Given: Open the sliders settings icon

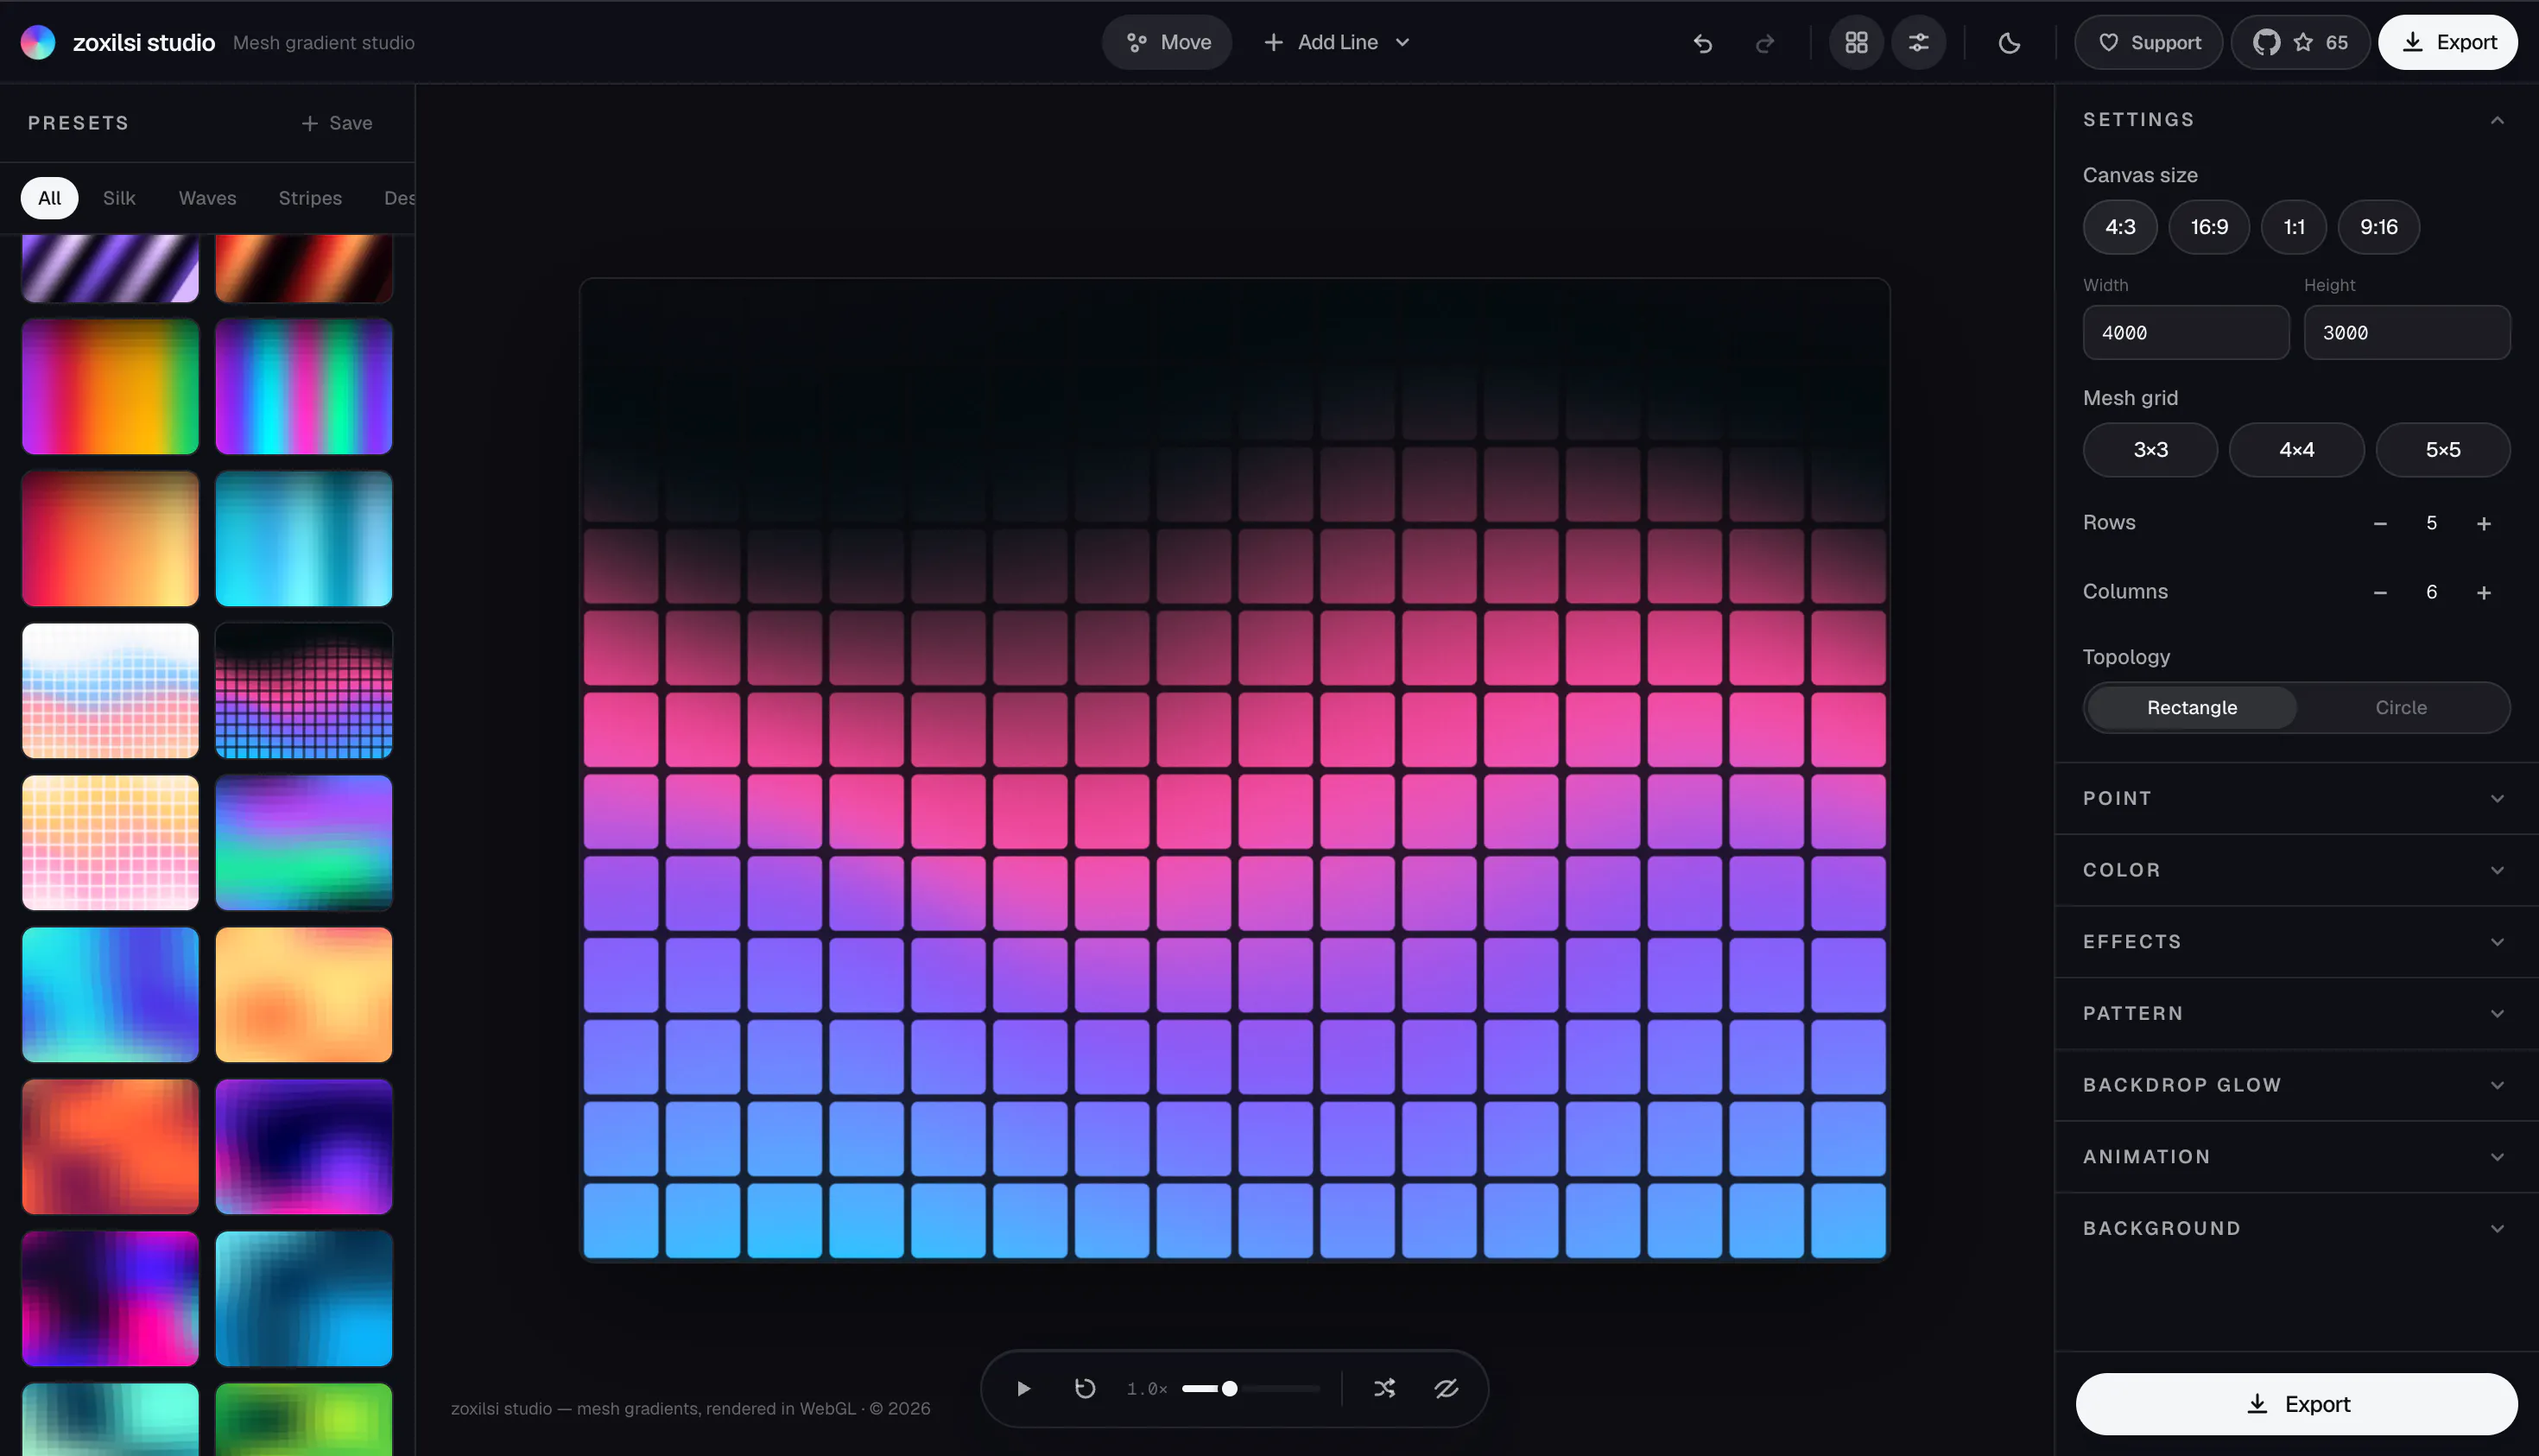Looking at the screenshot, I should tap(1918, 43).
